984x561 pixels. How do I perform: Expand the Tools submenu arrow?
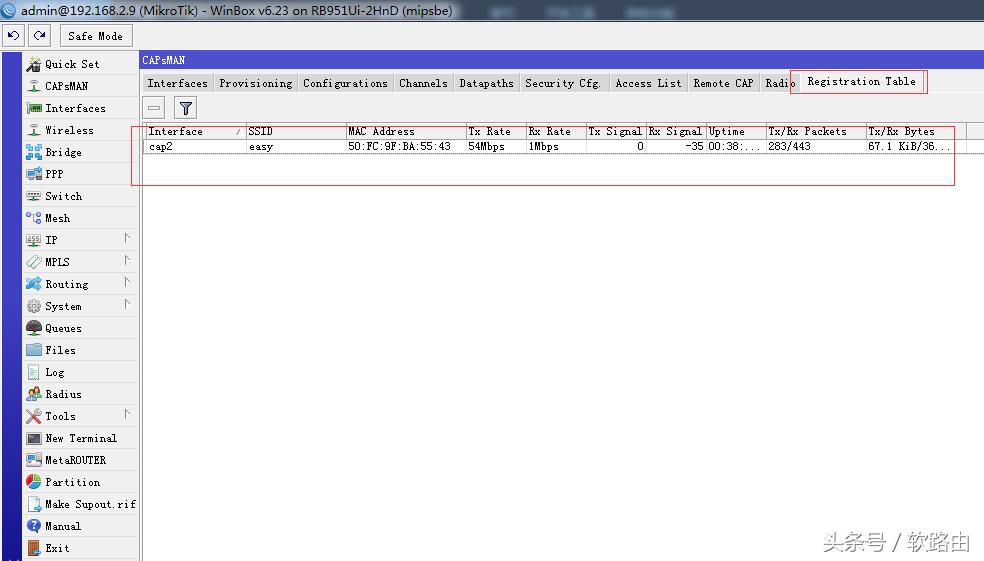pyautogui.click(x=127, y=414)
